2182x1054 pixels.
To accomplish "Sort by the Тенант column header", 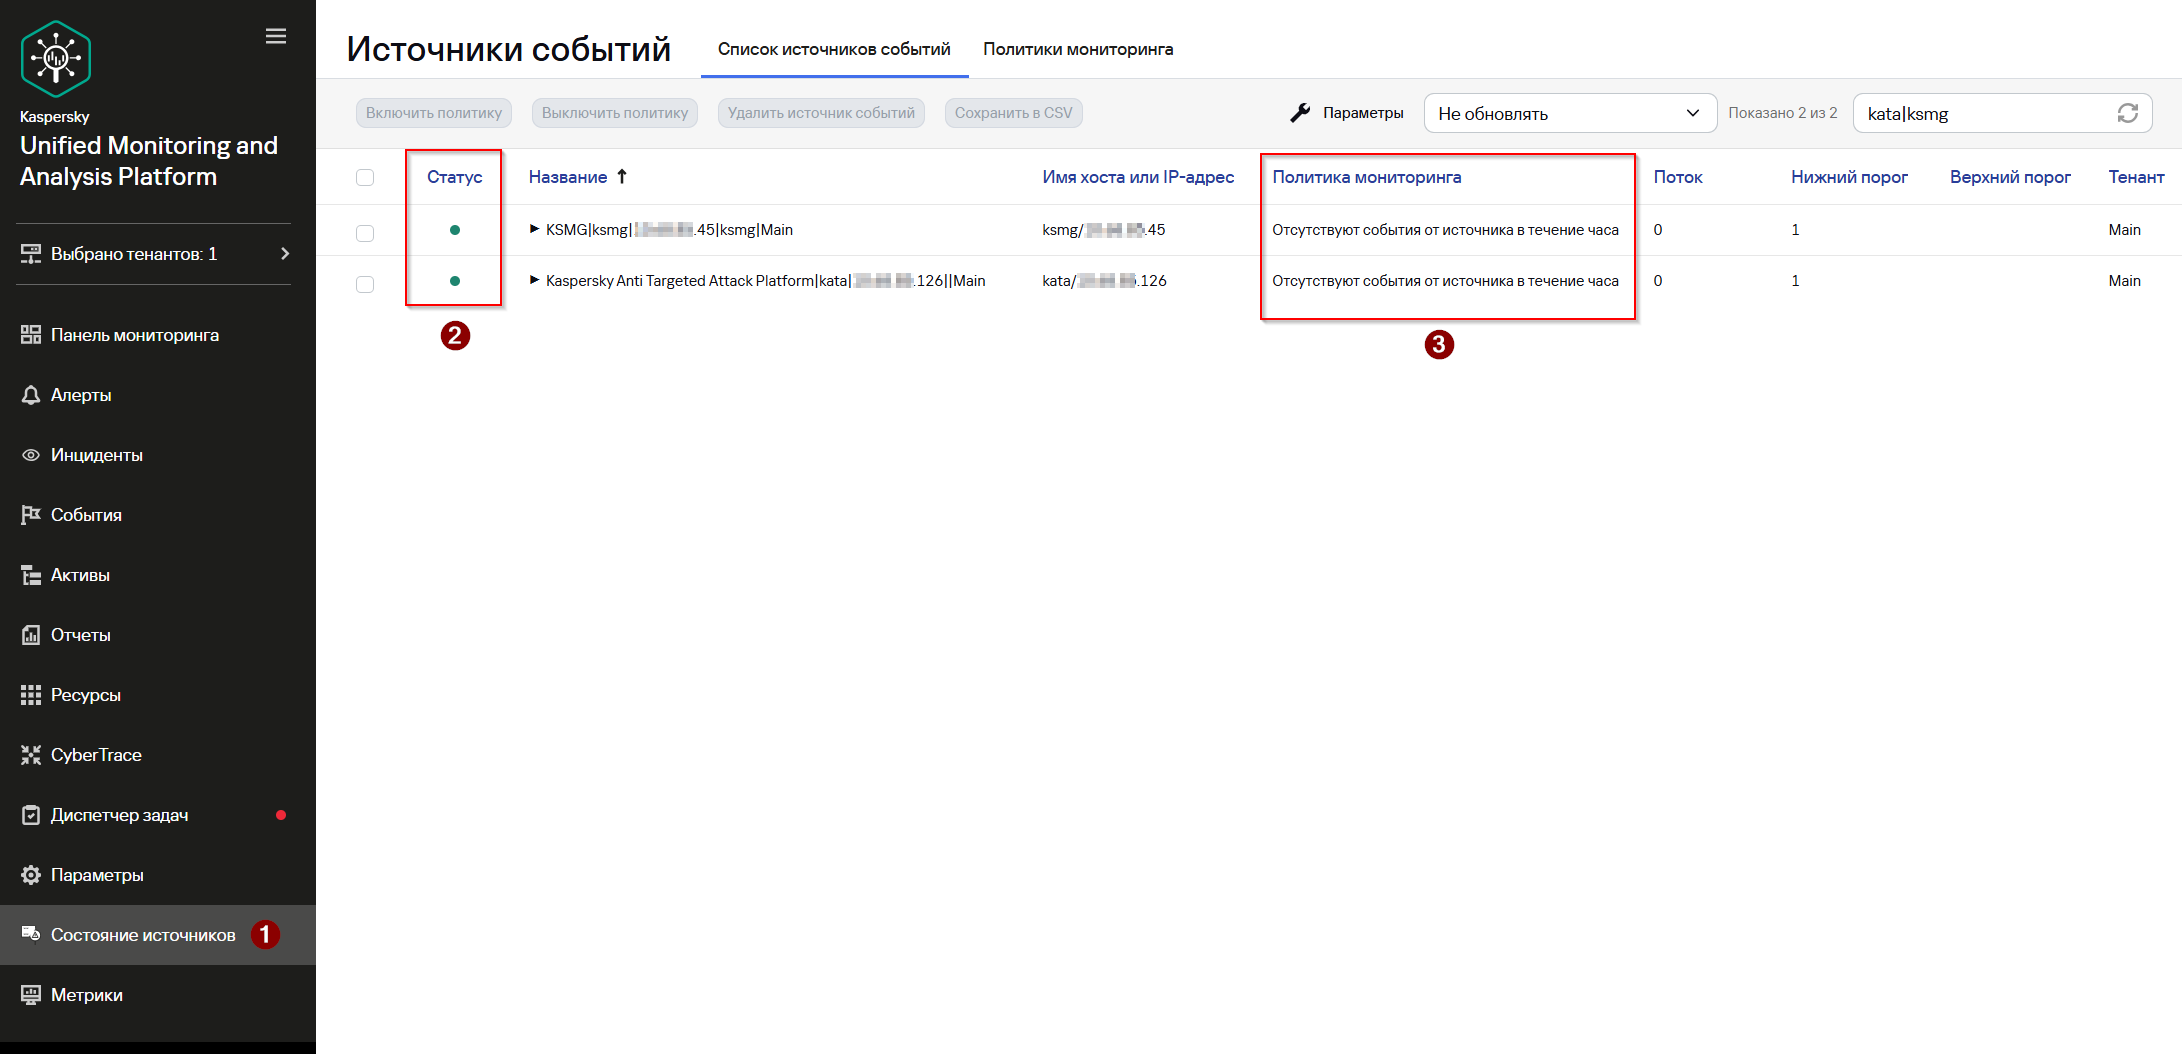I will tap(2136, 177).
